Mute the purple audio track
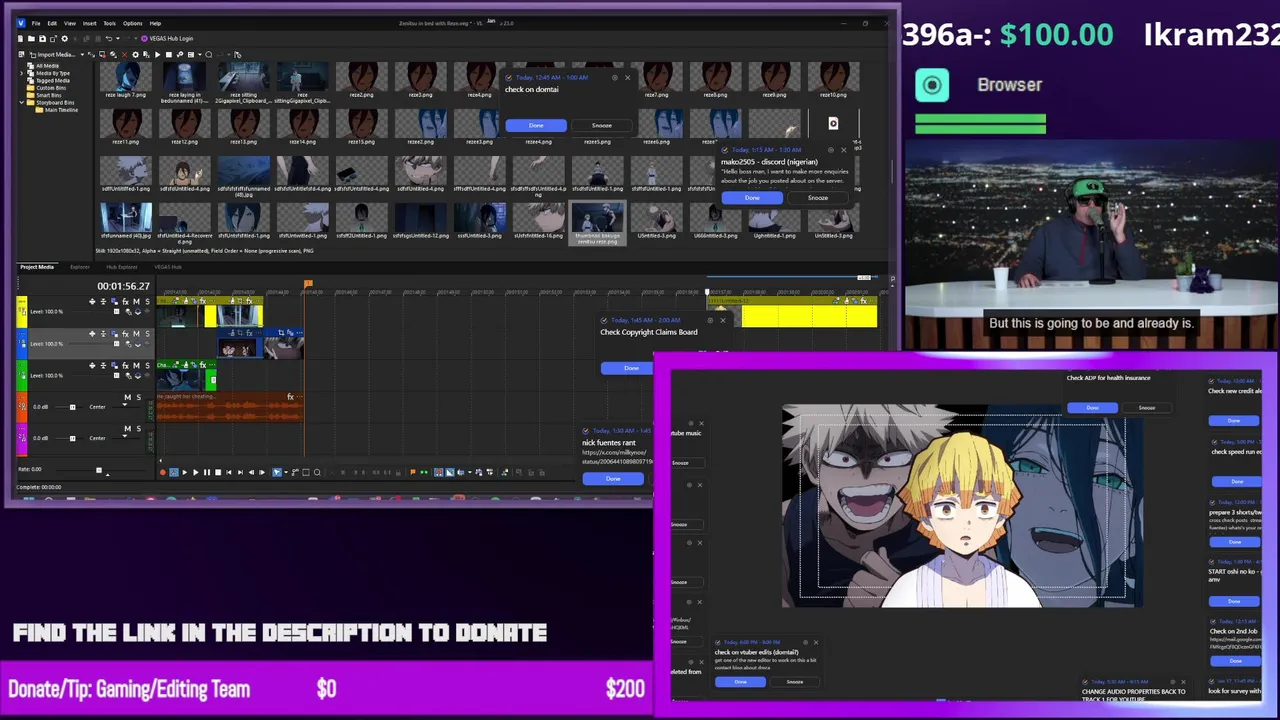 click(128, 428)
